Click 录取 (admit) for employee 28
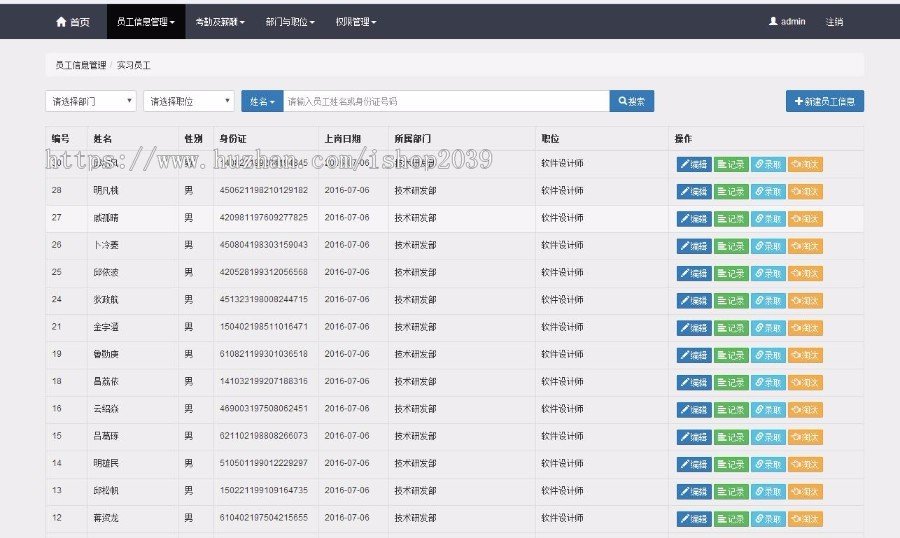This screenshot has width=900, height=538. coord(768,191)
